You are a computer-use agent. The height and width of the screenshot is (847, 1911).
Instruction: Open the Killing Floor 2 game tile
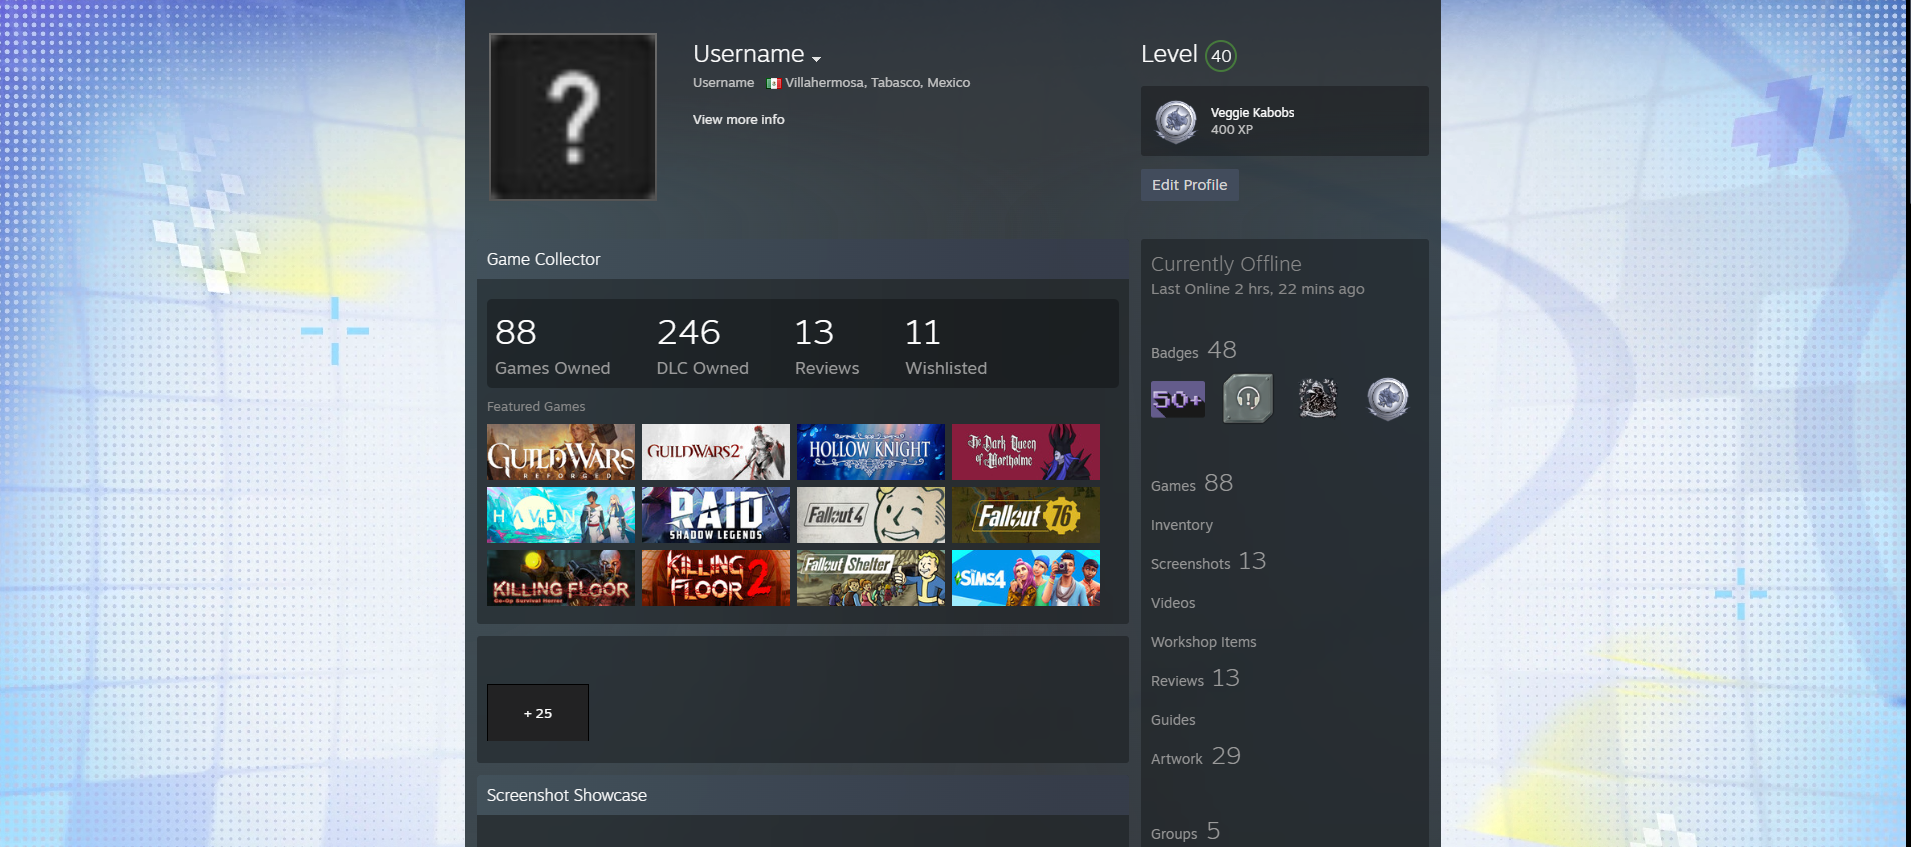(716, 578)
